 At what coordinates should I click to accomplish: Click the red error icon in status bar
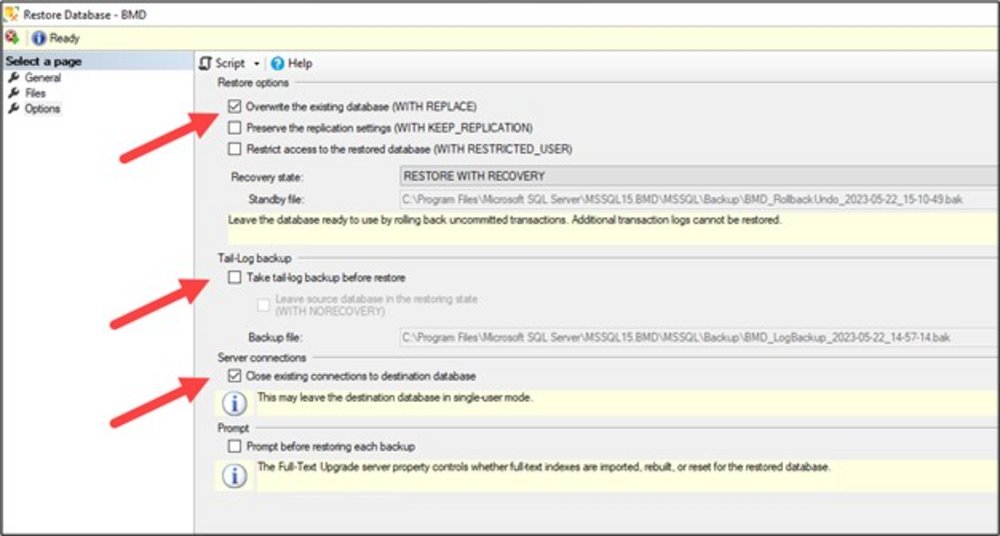click(x=12, y=38)
